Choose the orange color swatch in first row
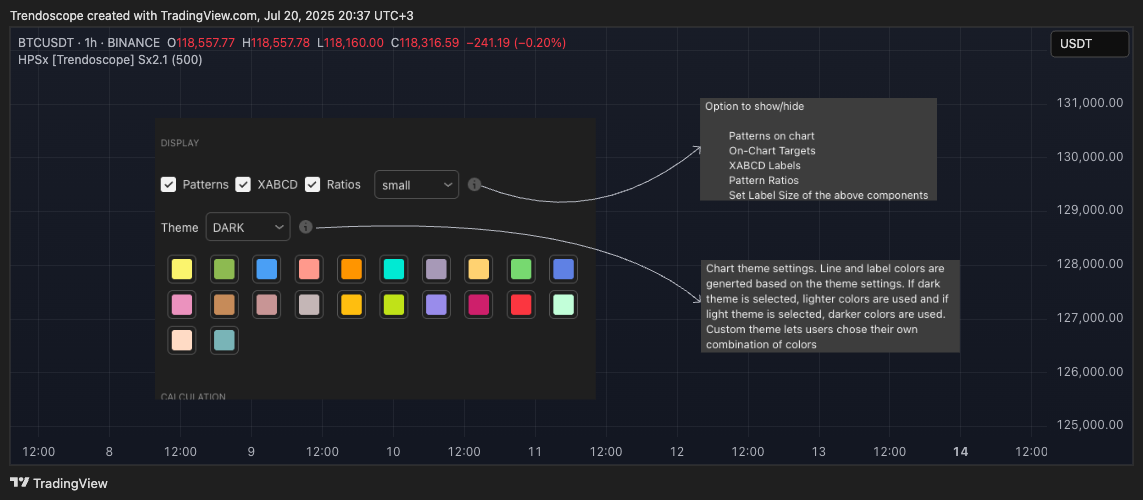 351,269
